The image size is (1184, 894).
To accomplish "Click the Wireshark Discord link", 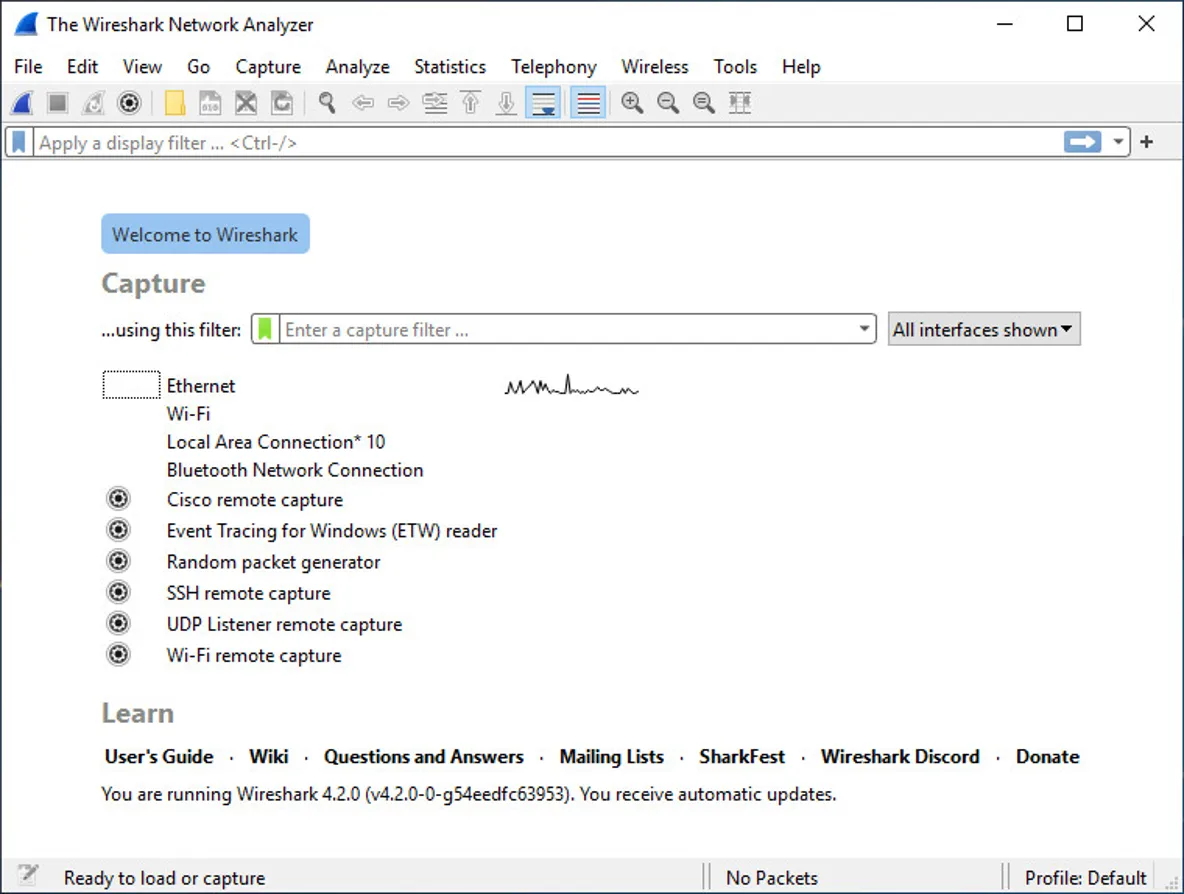I will pyautogui.click(x=900, y=757).
